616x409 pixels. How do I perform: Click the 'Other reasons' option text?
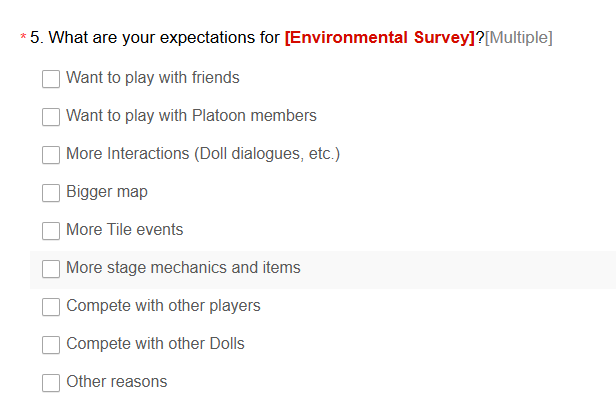(x=117, y=381)
